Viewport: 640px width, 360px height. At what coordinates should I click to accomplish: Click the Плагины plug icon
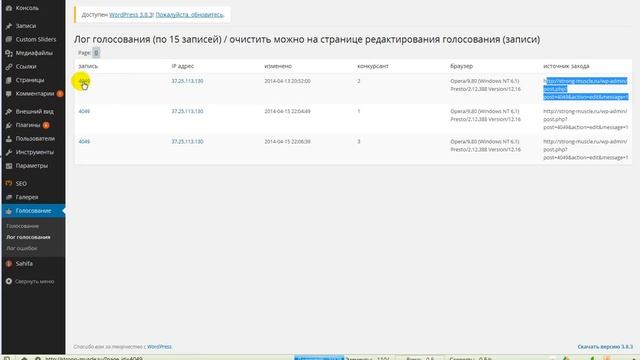(x=9, y=125)
